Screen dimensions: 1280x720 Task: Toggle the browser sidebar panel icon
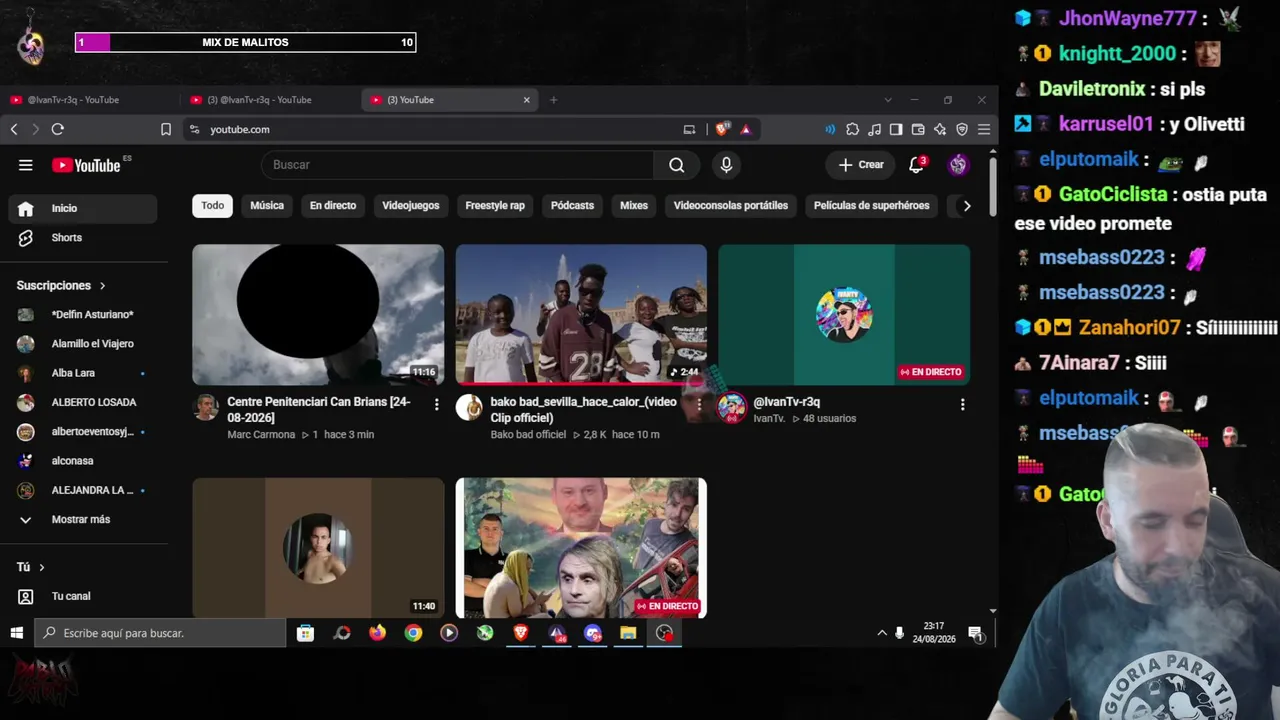point(896,129)
